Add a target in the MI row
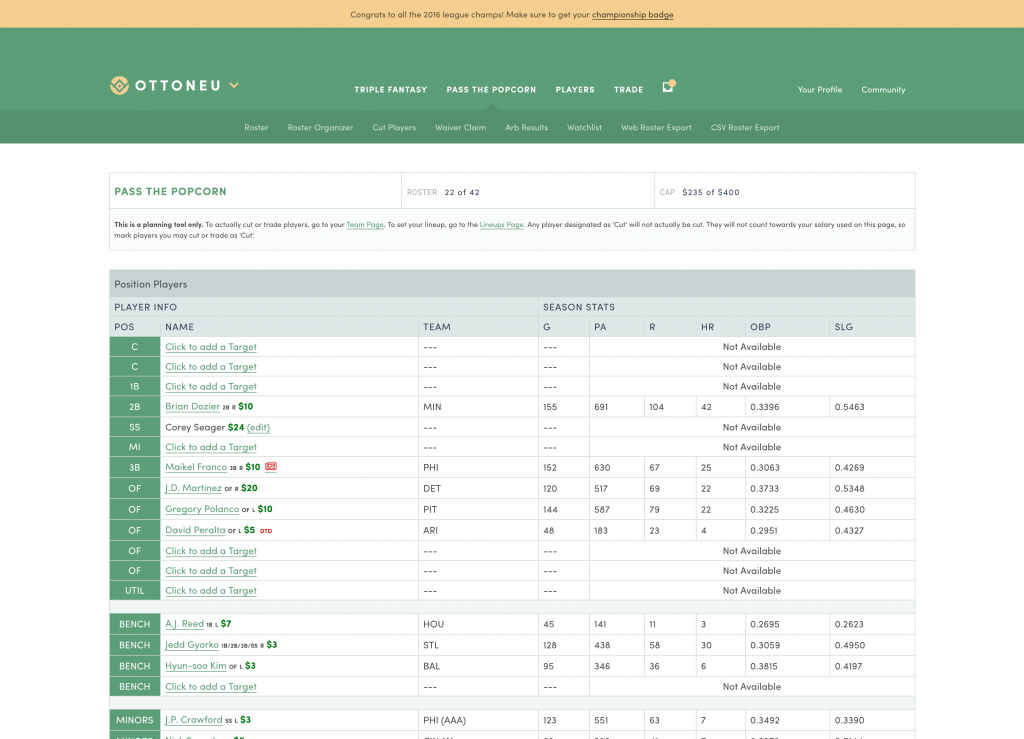Viewport: 1024px width, 739px height. (211, 447)
